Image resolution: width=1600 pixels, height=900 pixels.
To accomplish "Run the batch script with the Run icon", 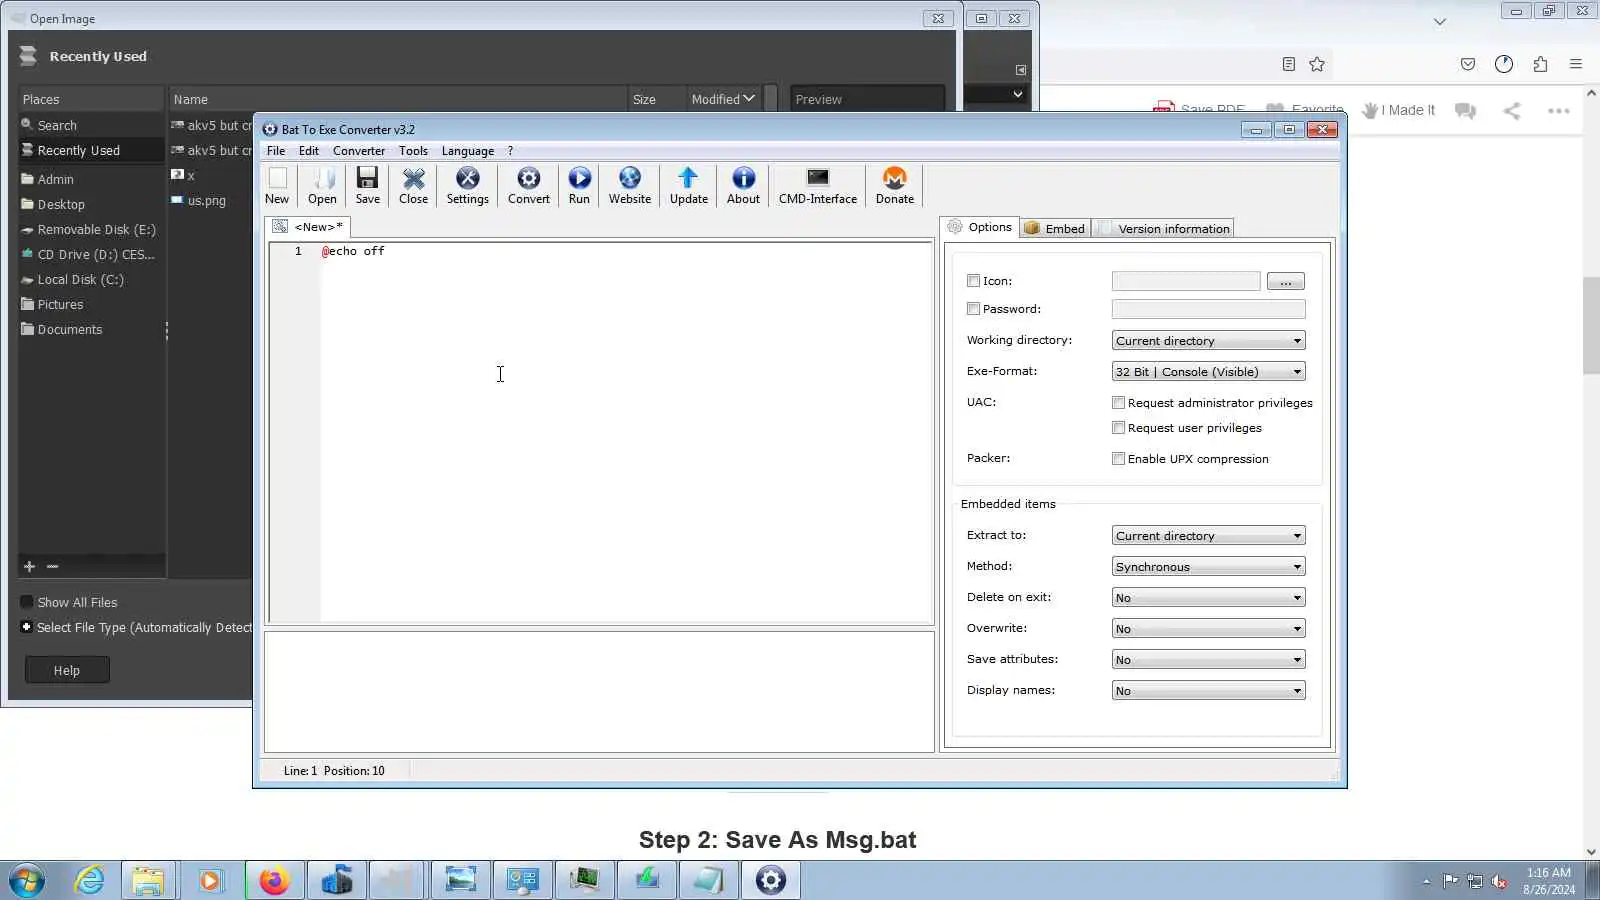I will point(579,186).
